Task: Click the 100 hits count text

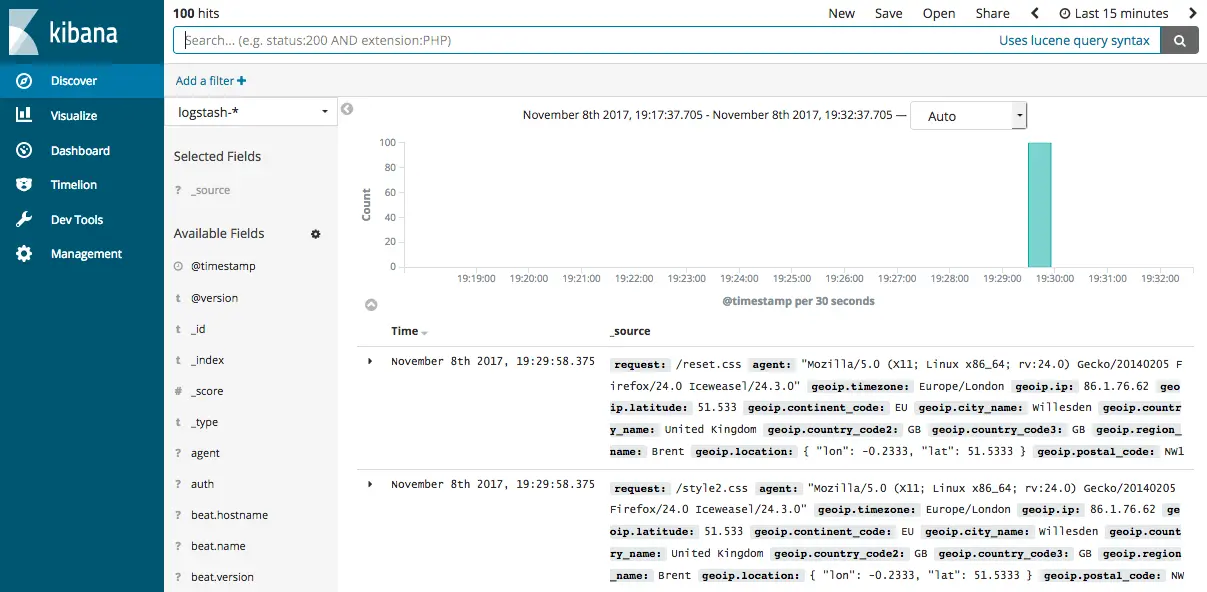Action: [x=196, y=13]
